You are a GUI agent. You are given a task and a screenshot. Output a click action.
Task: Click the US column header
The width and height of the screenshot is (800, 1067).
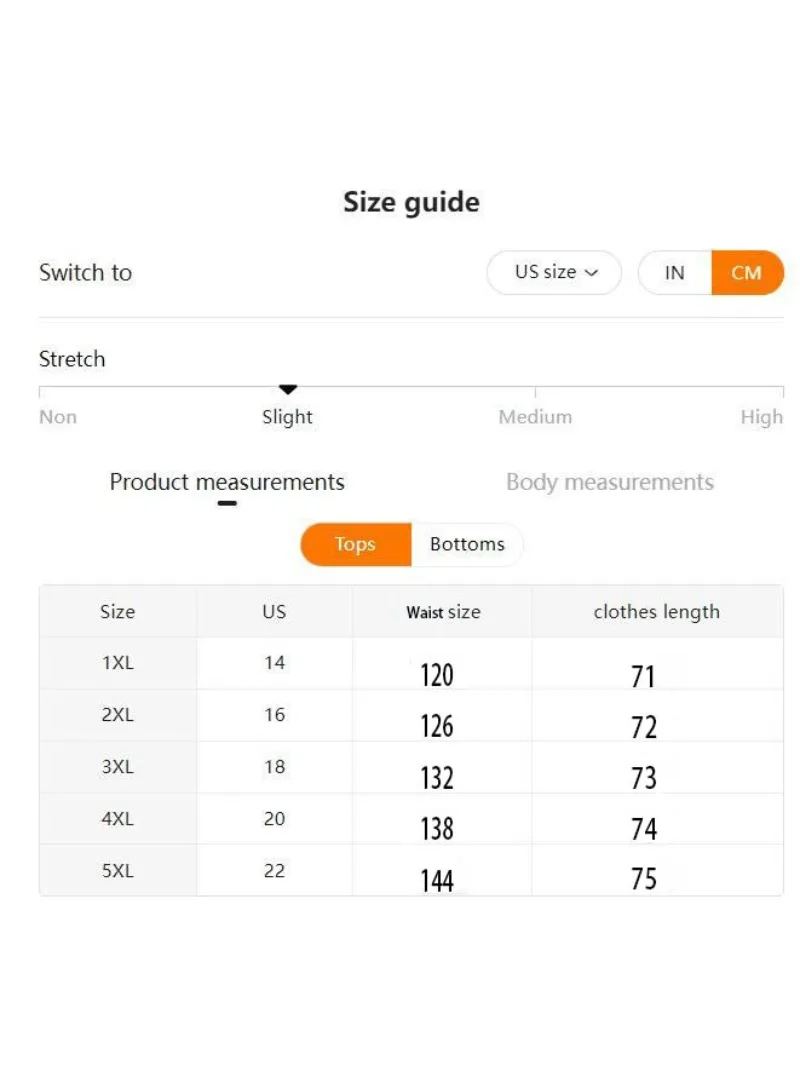tap(274, 612)
